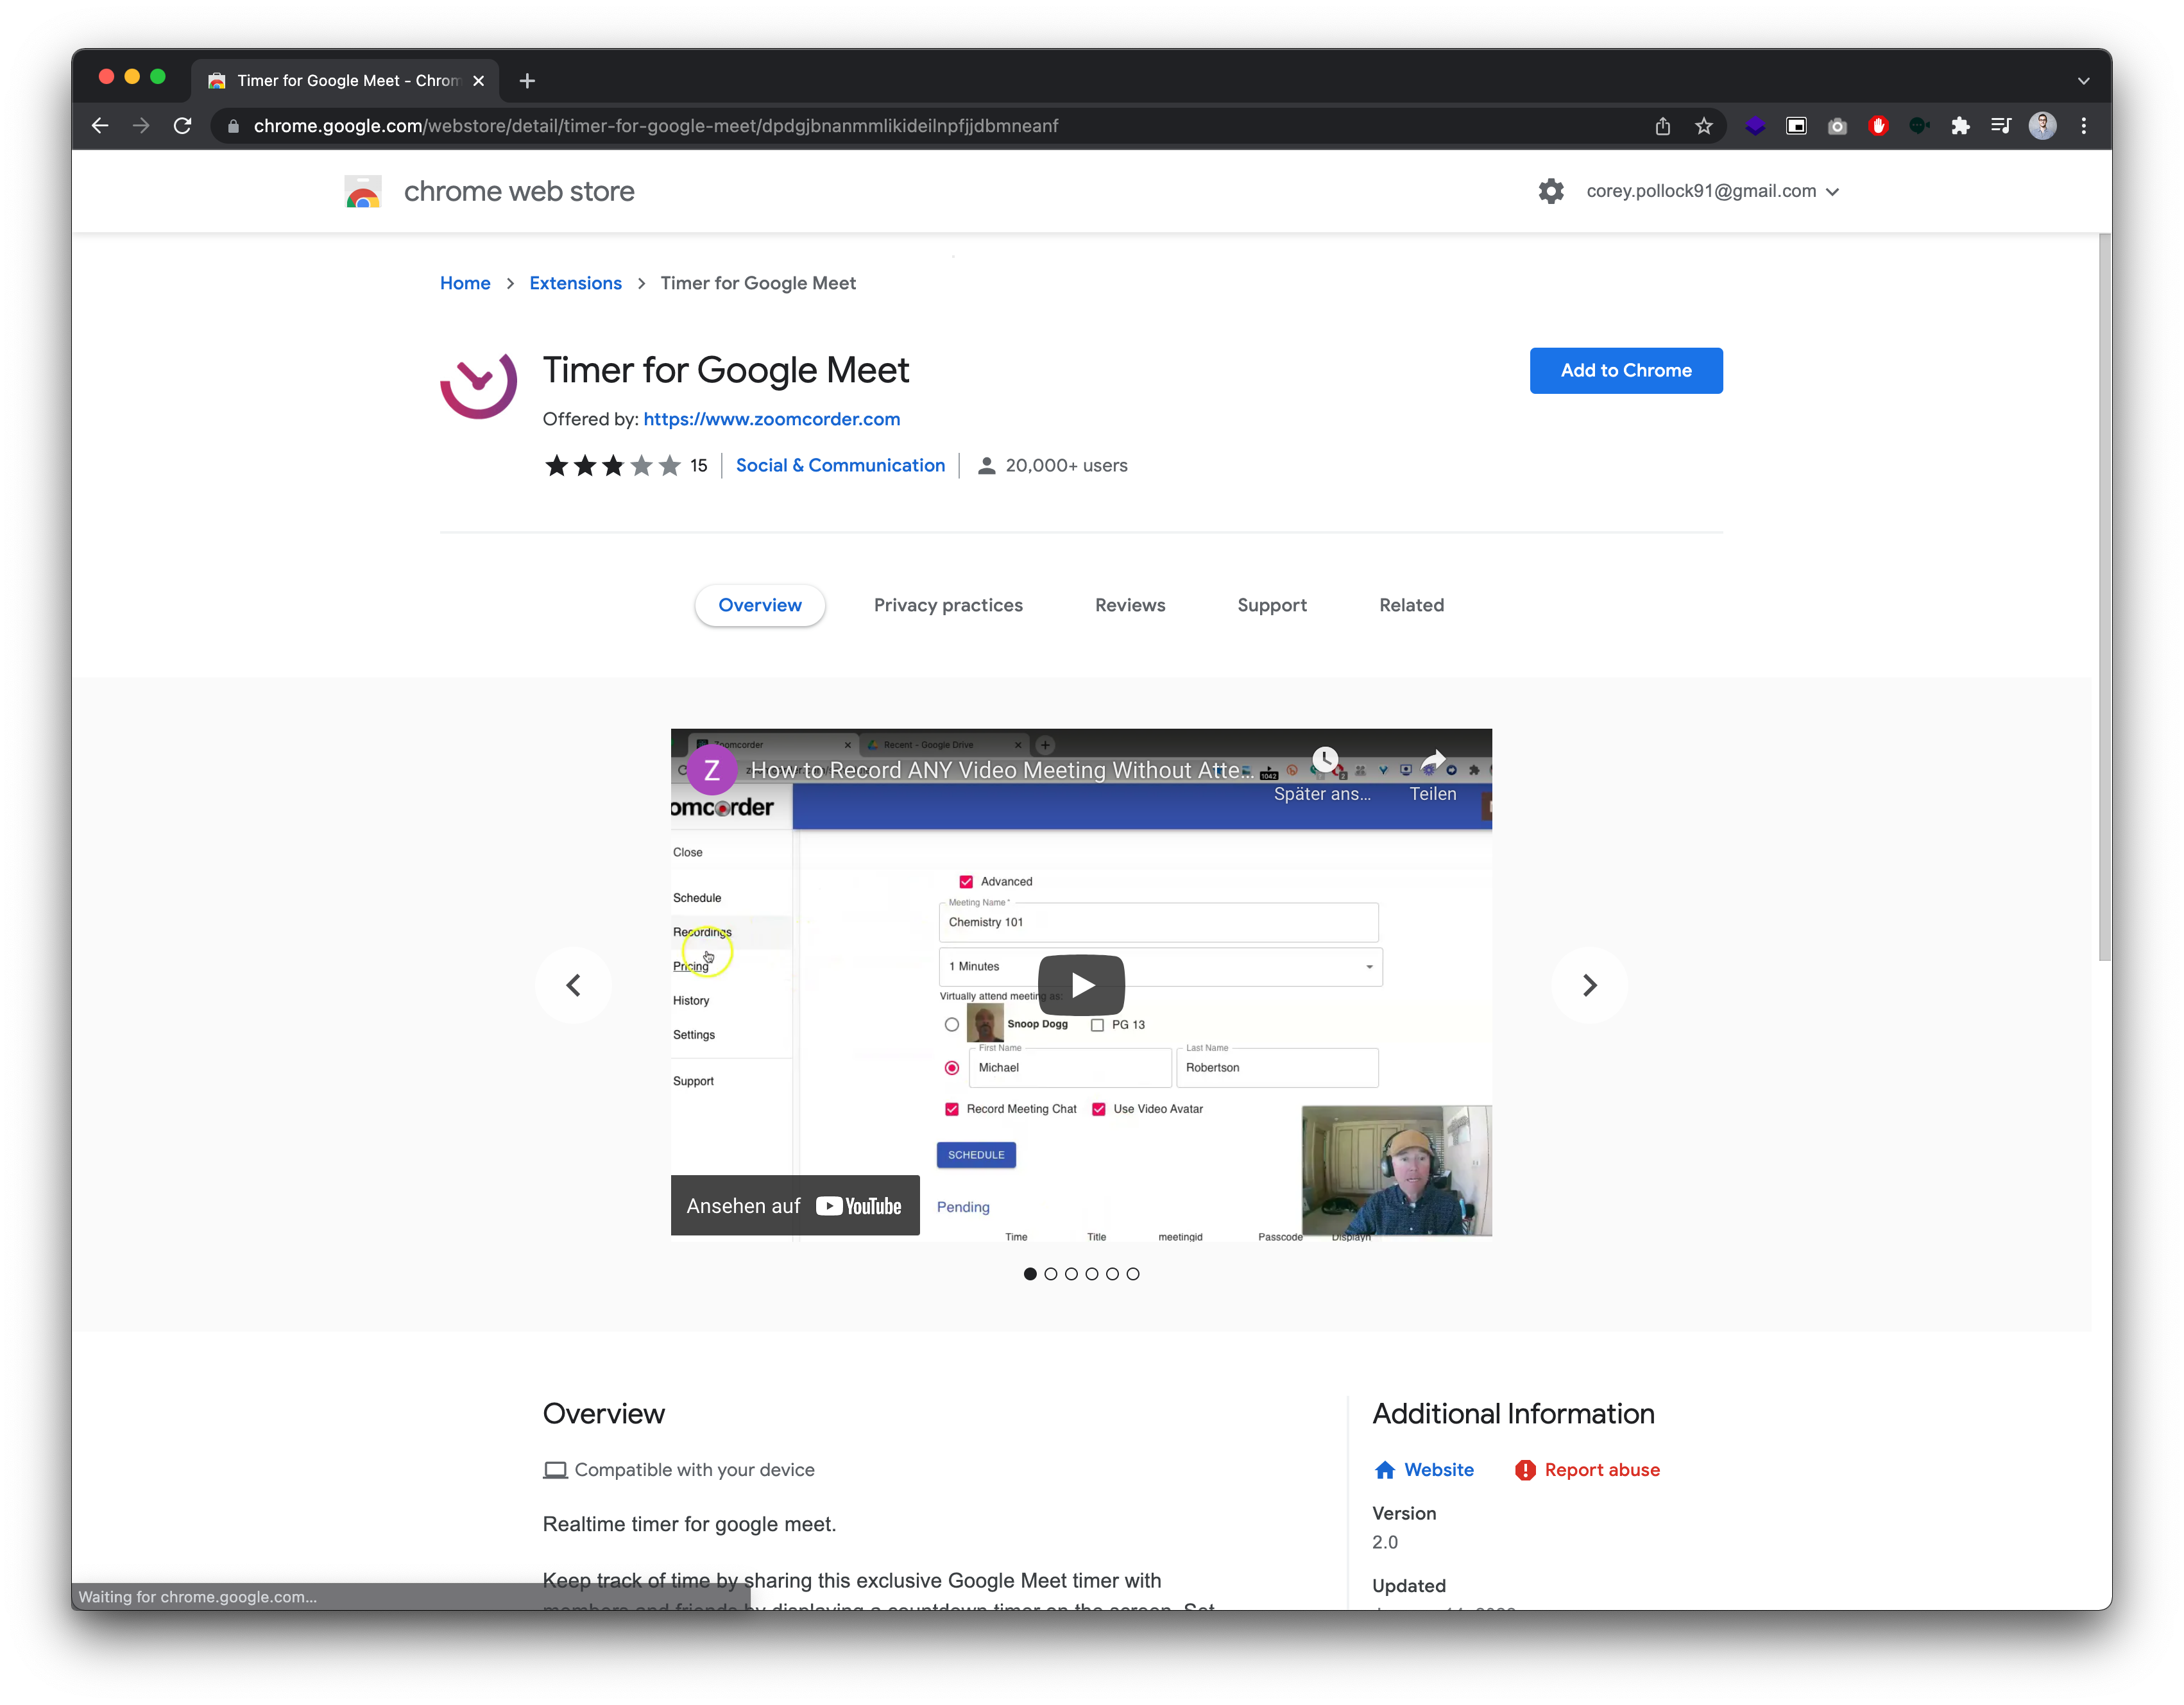Click the camera extension icon

pyautogui.click(x=1837, y=126)
